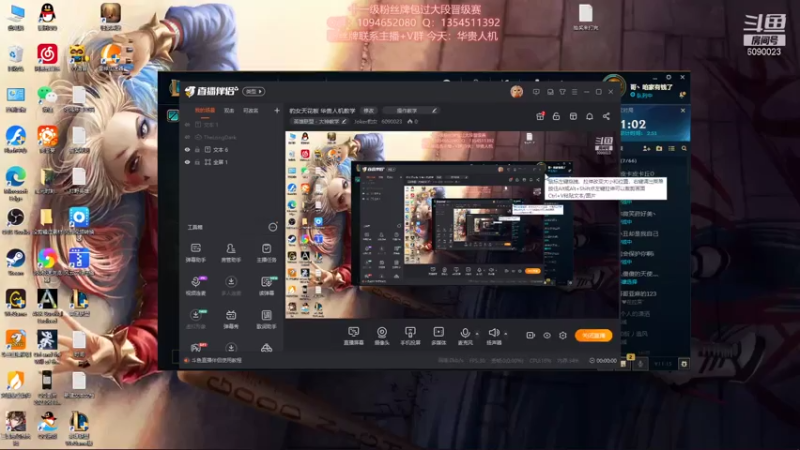Viewport: 800px width, 450px height.
Task: Start 视频连麦 from the toolbox
Action: pyautogui.click(x=195, y=286)
